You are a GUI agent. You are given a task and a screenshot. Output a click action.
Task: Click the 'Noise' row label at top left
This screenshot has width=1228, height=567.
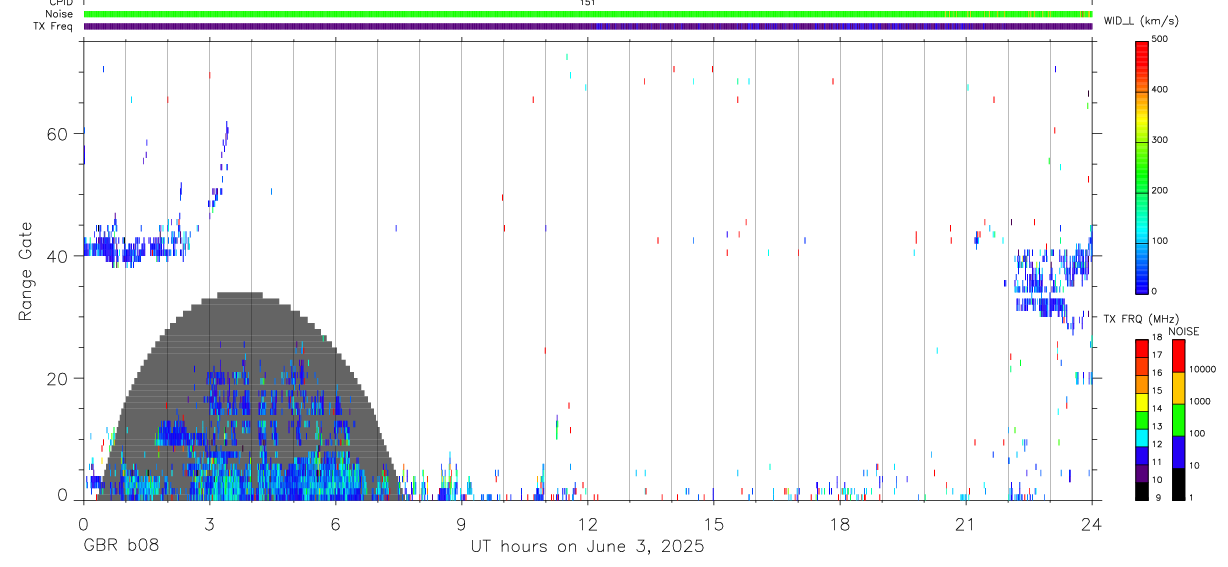click(58, 15)
